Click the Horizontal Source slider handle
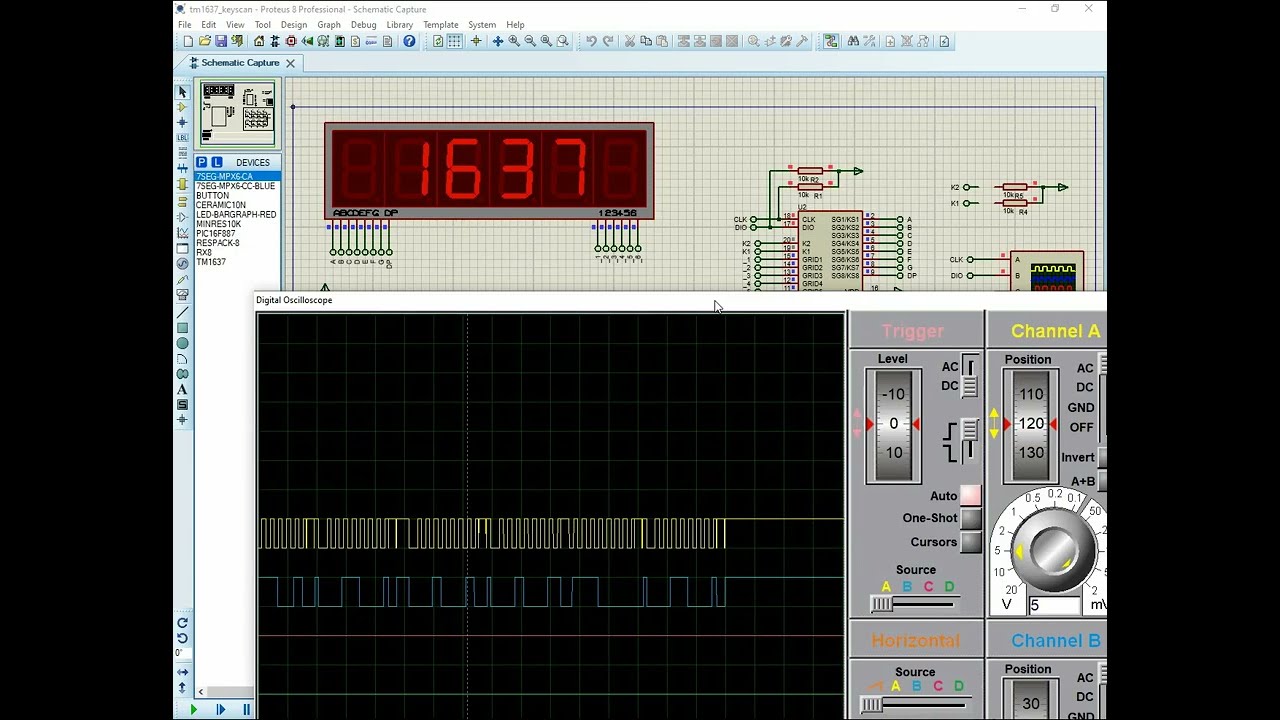 tap(872, 704)
